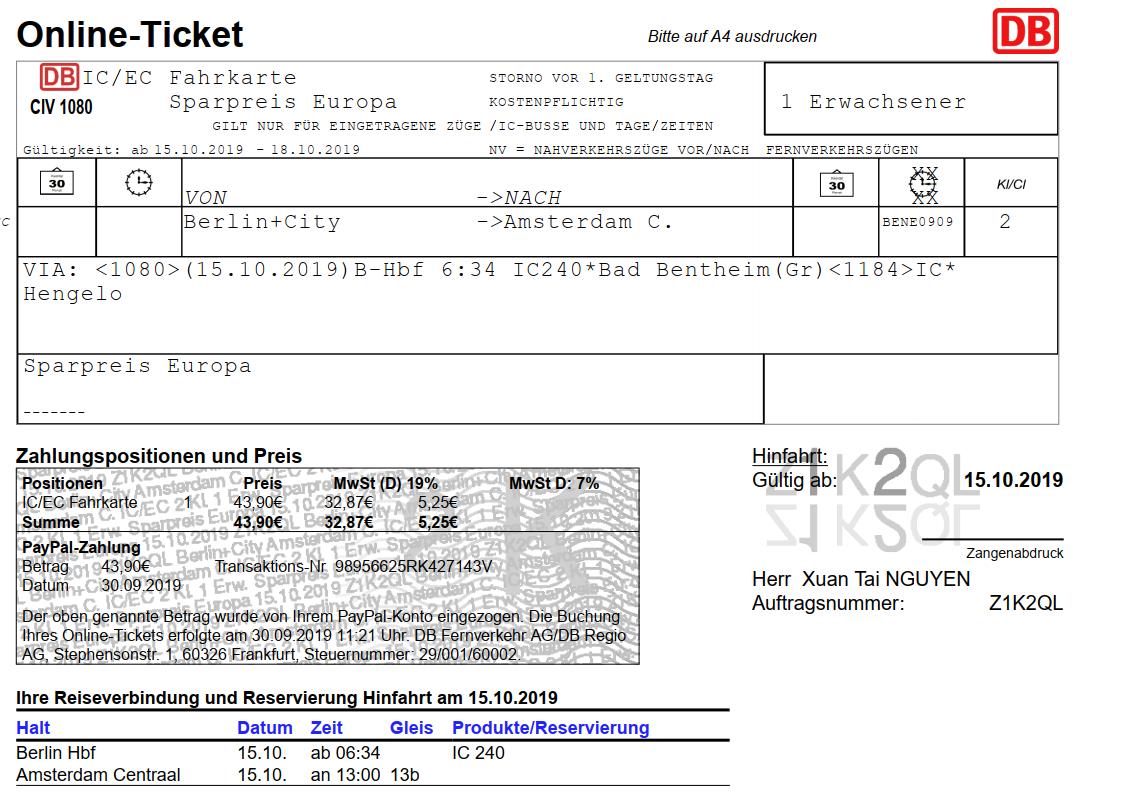Click the 'Amsterdam Centraal' stop
This screenshot has height=797, width=1121.
point(98,775)
